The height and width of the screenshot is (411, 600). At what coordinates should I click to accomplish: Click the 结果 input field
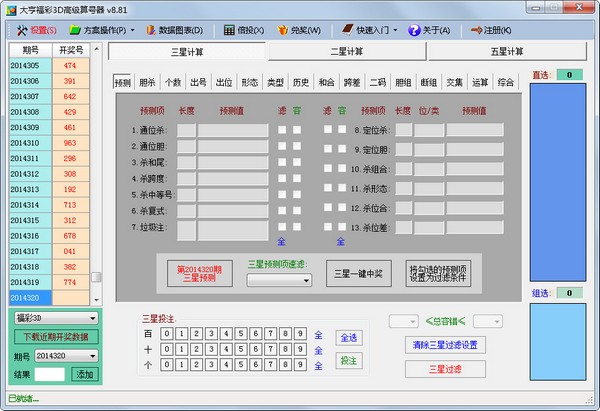50,374
